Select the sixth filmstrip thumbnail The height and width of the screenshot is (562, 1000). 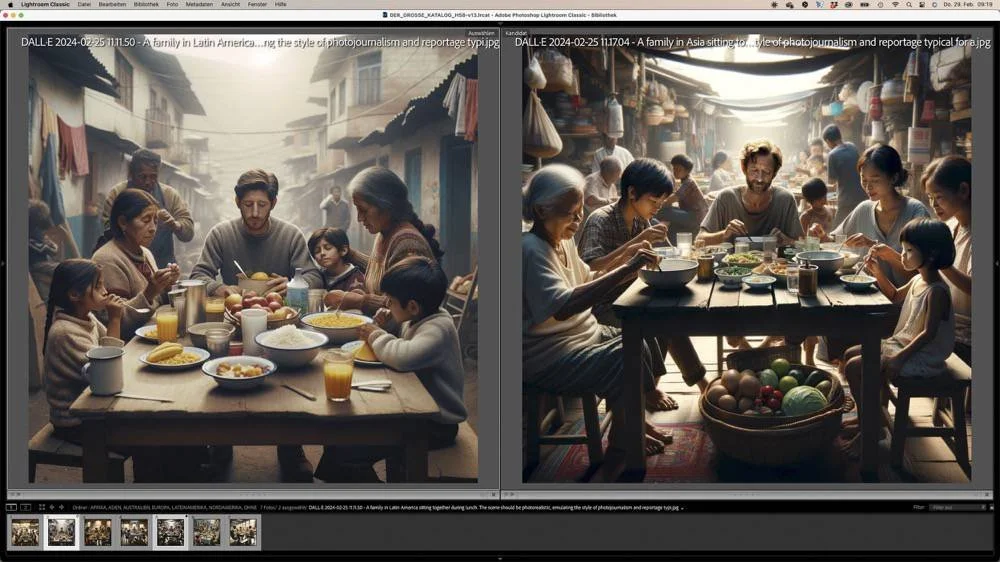tap(207, 532)
